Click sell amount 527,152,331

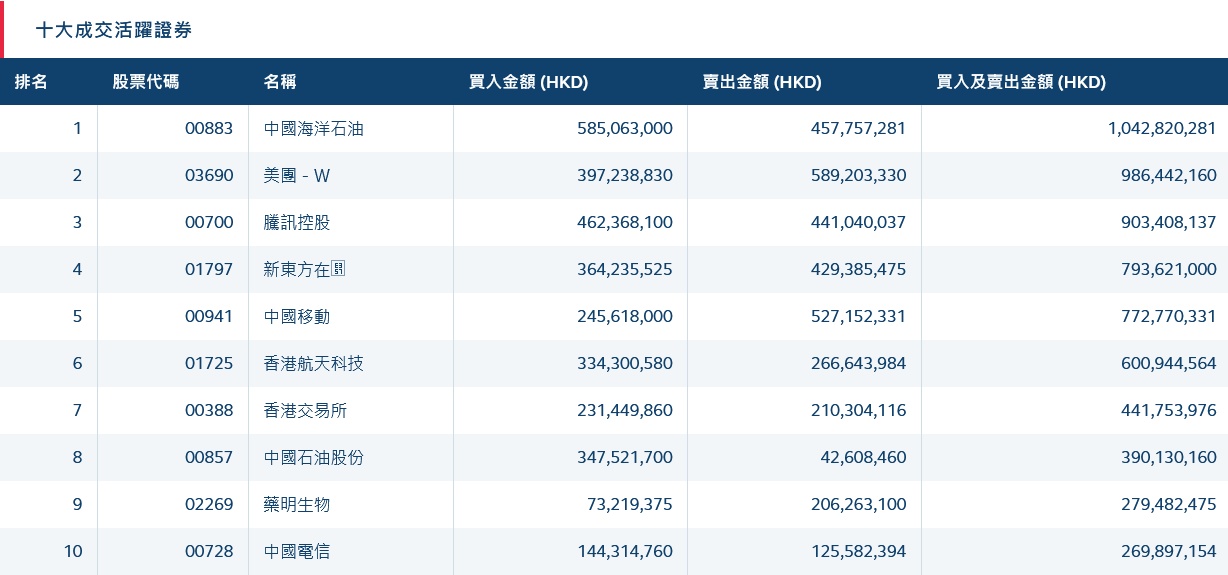click(x=858, y=316)
